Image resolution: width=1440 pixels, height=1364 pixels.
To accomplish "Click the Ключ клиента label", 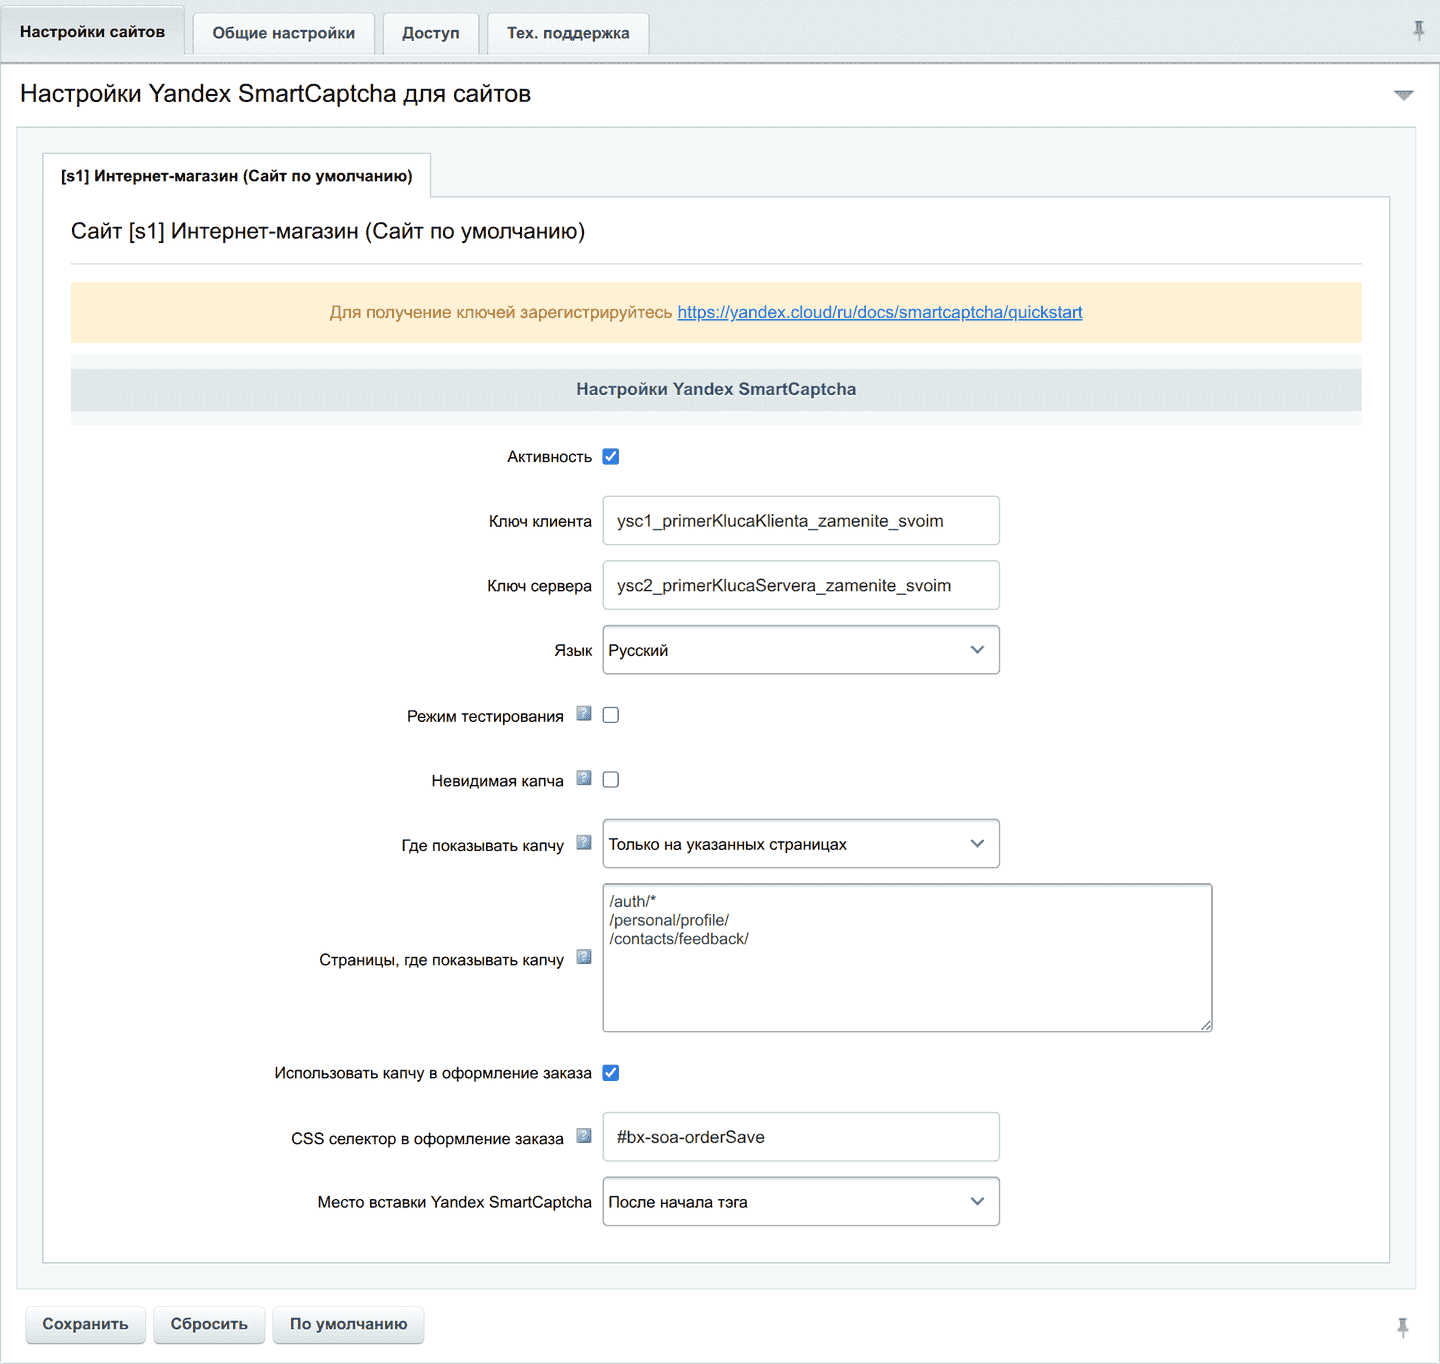I will tap(540, 522).
